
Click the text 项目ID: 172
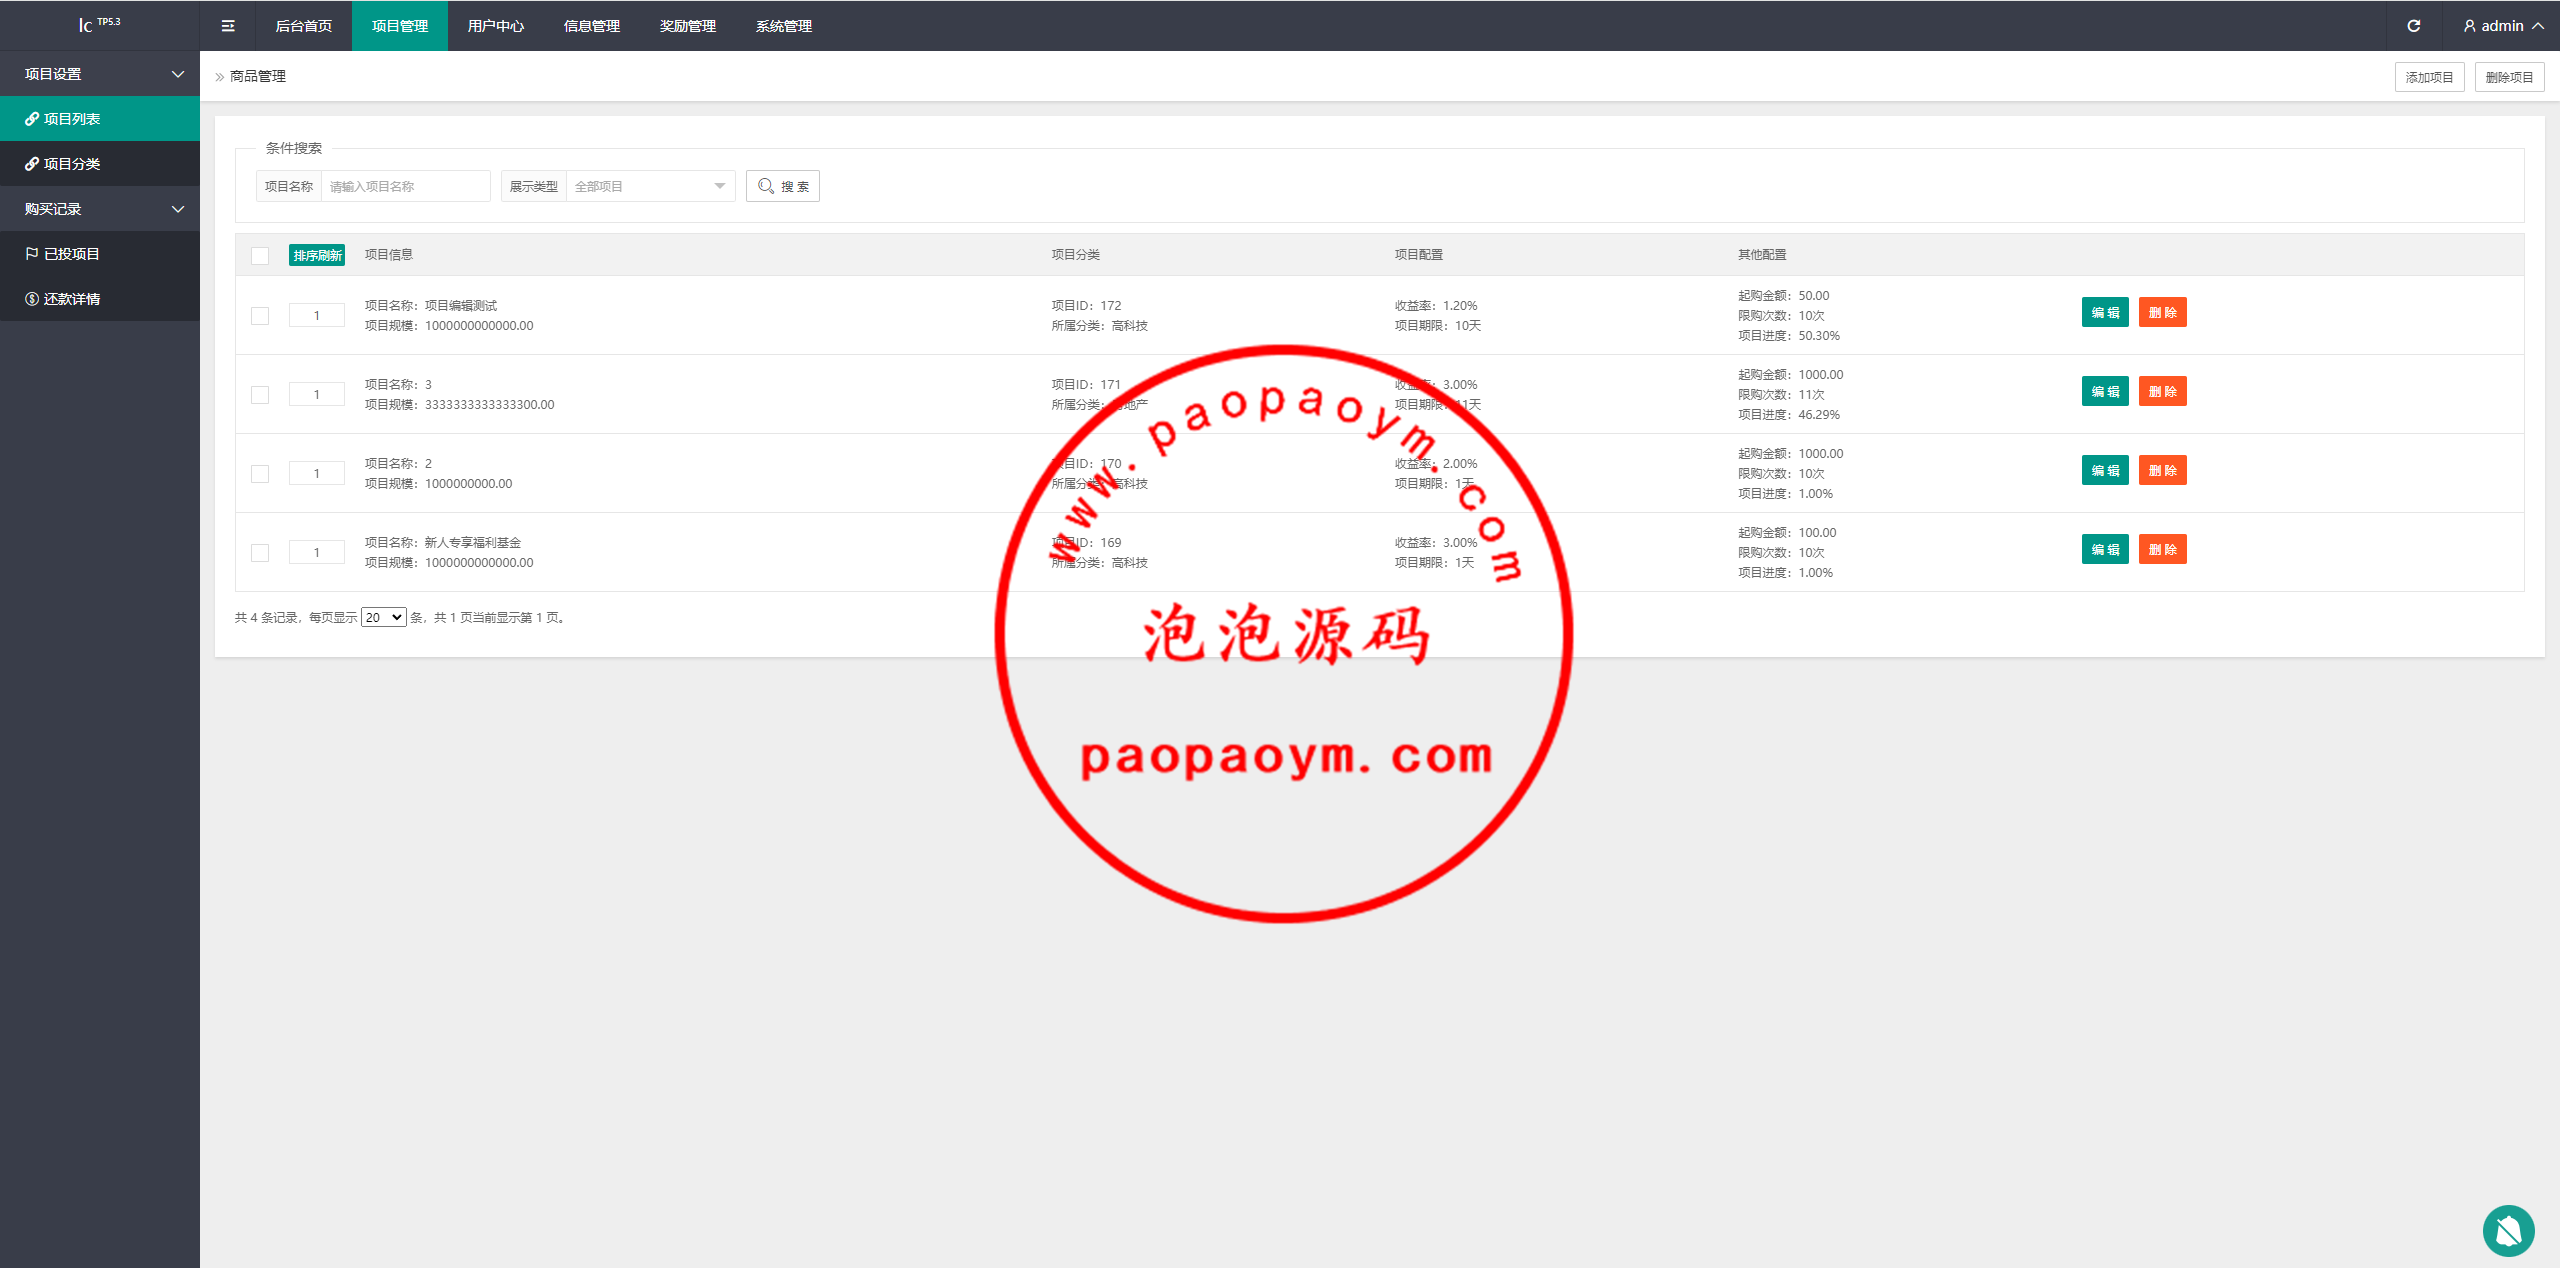[x=1087, y=306]
